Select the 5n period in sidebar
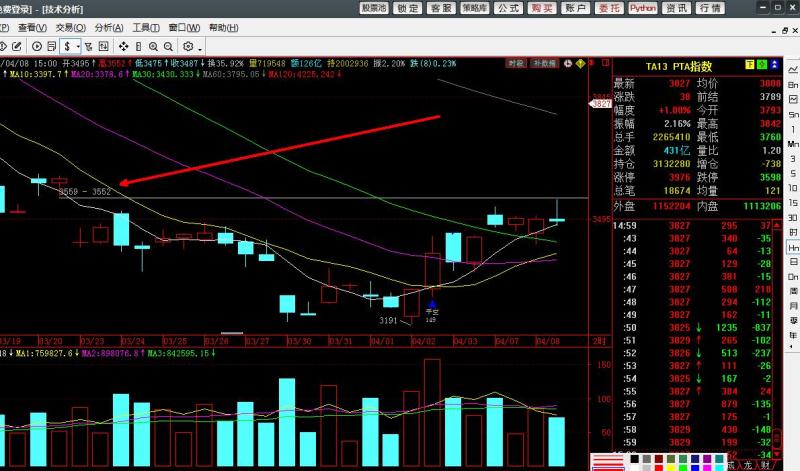This screenshot has width=800, height=471. tap(793, 115)
